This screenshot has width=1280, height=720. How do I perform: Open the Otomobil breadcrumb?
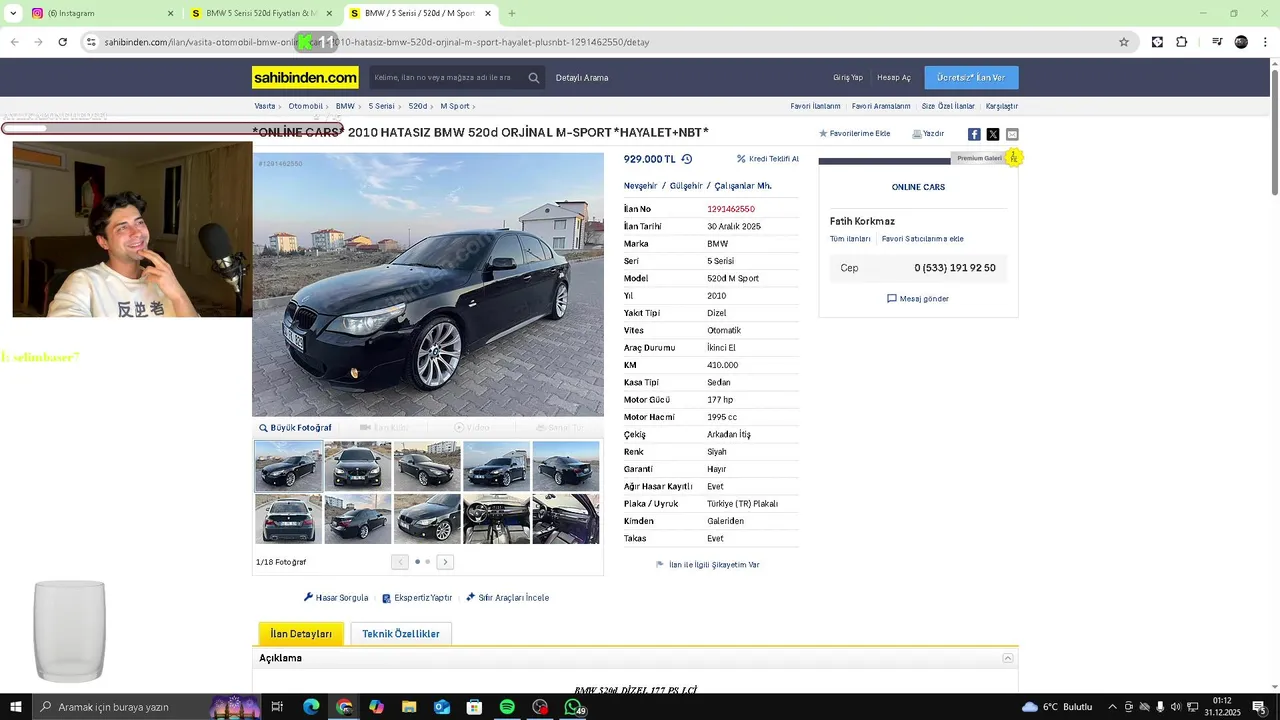coord(305,106)
